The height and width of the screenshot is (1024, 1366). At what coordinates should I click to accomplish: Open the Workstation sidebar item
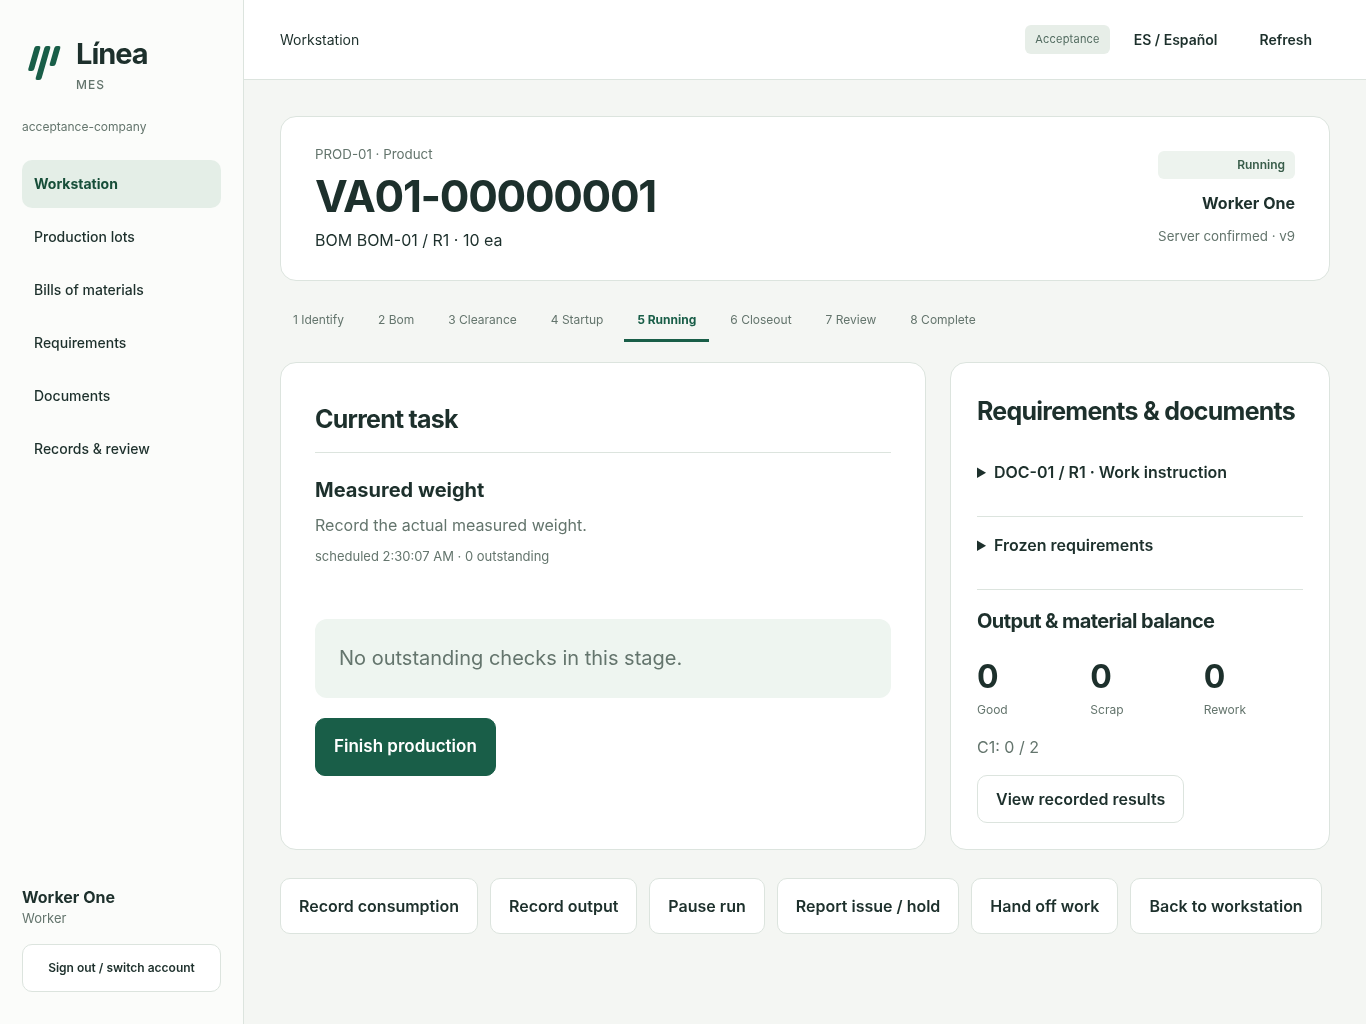[x=121, y=184]
